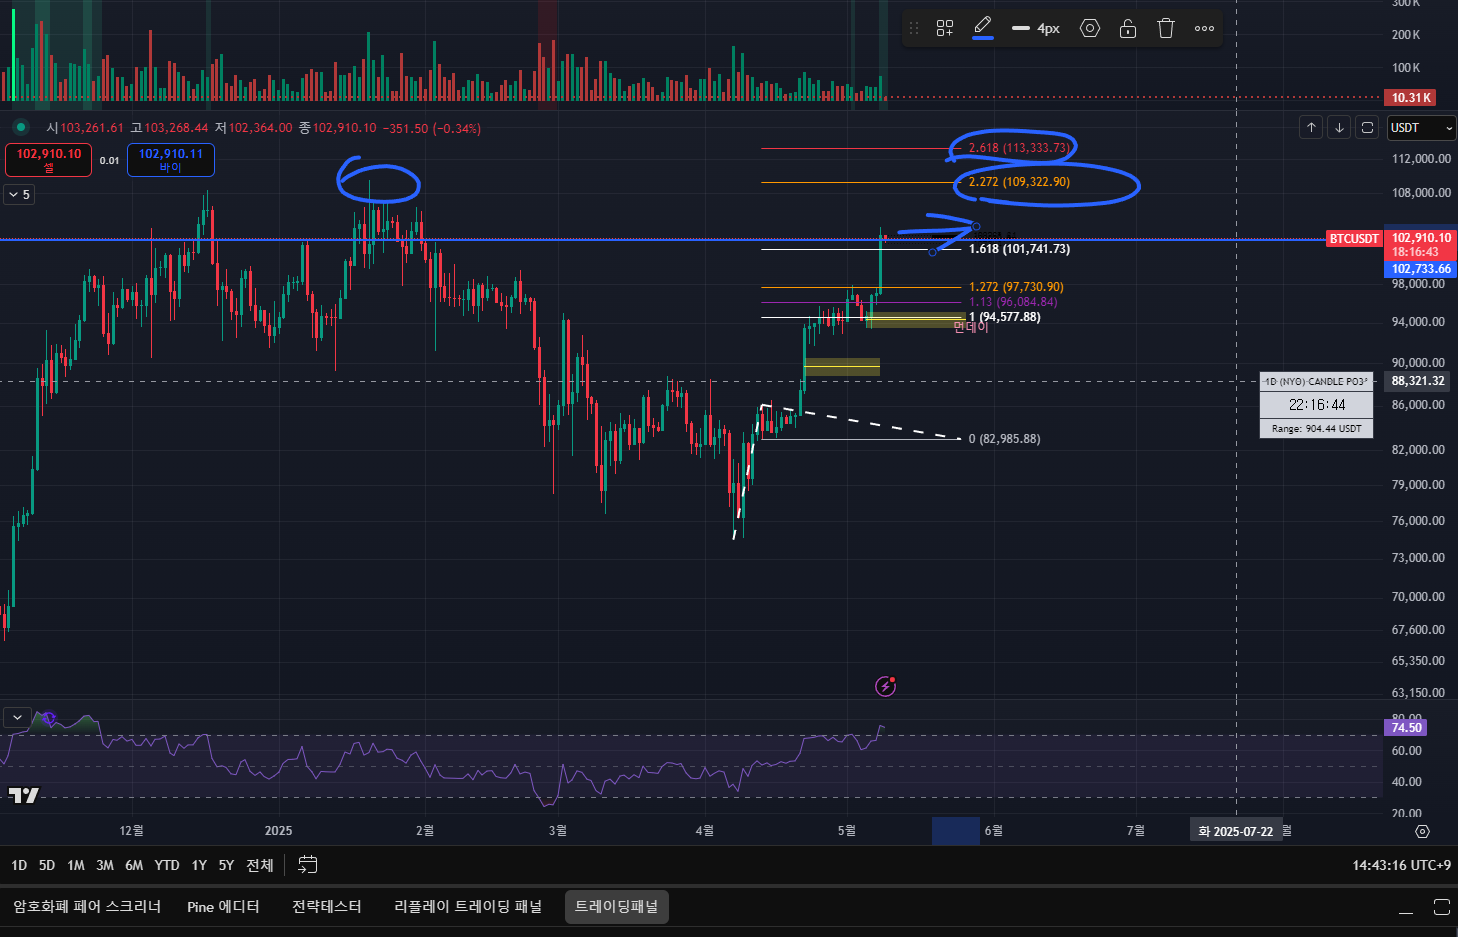Click the TradingView logo watermark
Screen dimensions: 1458x937
coord(23,795)
